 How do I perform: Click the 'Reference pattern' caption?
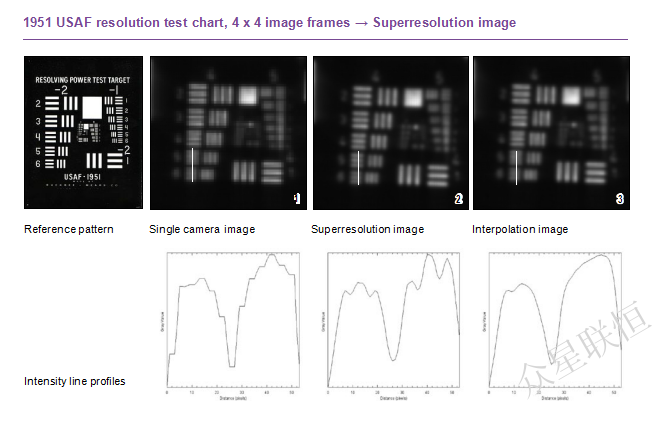68,230
